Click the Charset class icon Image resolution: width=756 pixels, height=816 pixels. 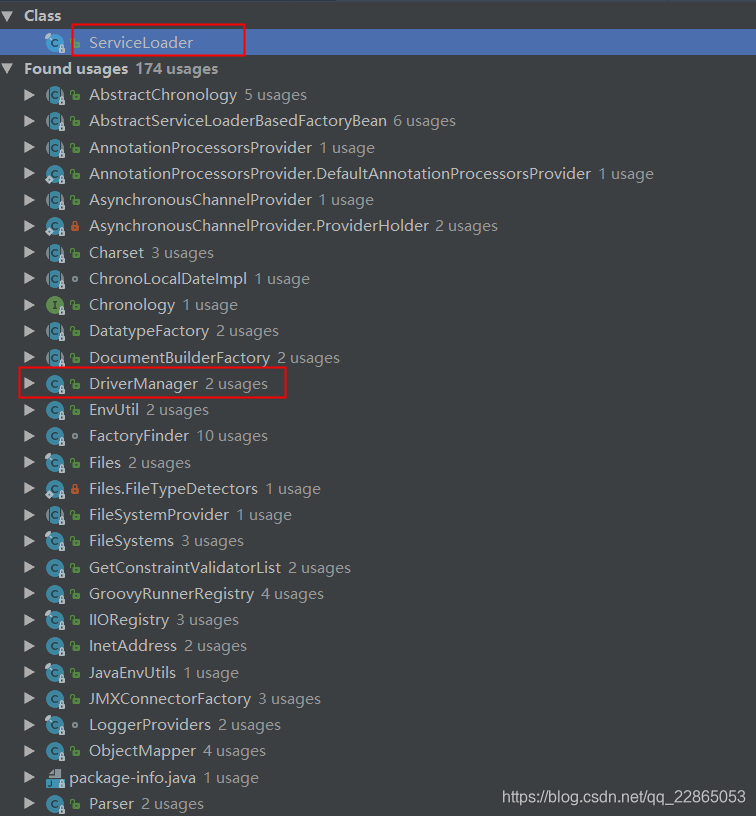55,253
